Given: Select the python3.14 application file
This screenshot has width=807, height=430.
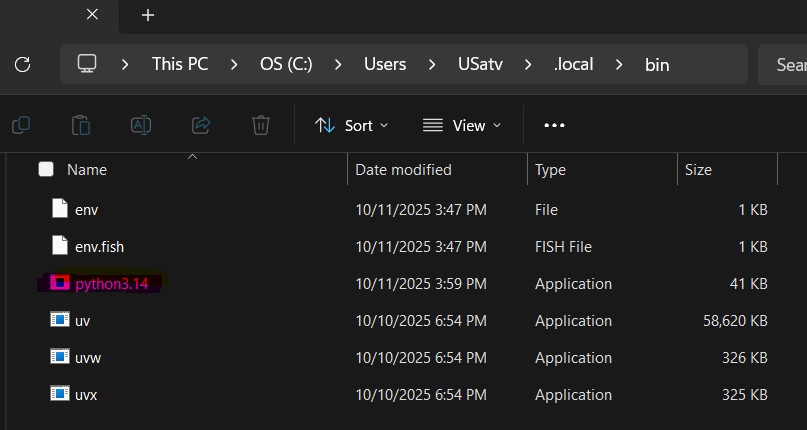Looking at the screenshot, I should point(111,284).
